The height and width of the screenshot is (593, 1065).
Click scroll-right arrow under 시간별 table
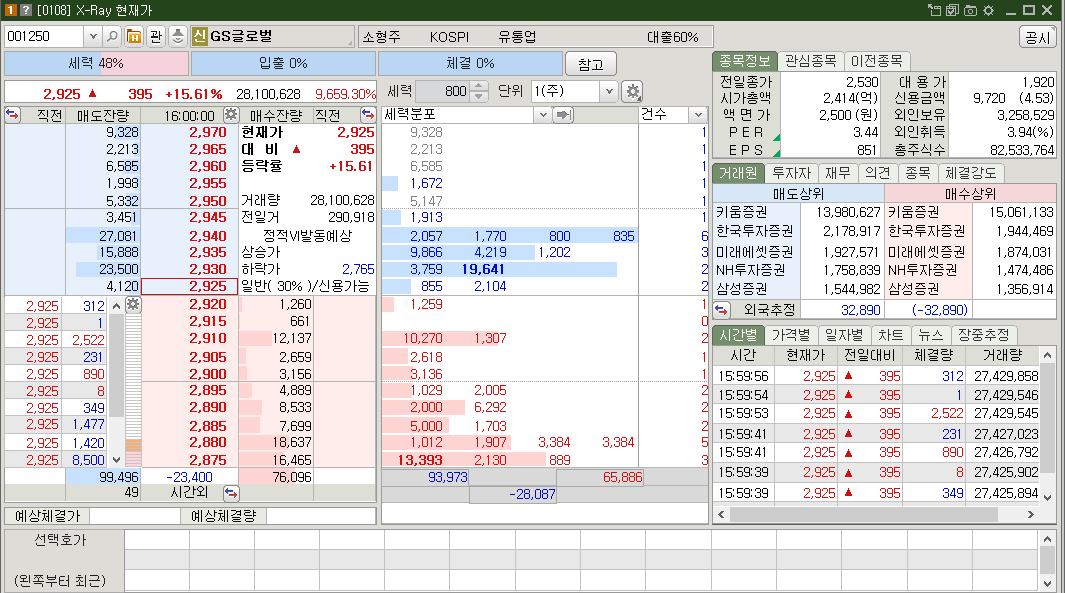[1030, 514]
